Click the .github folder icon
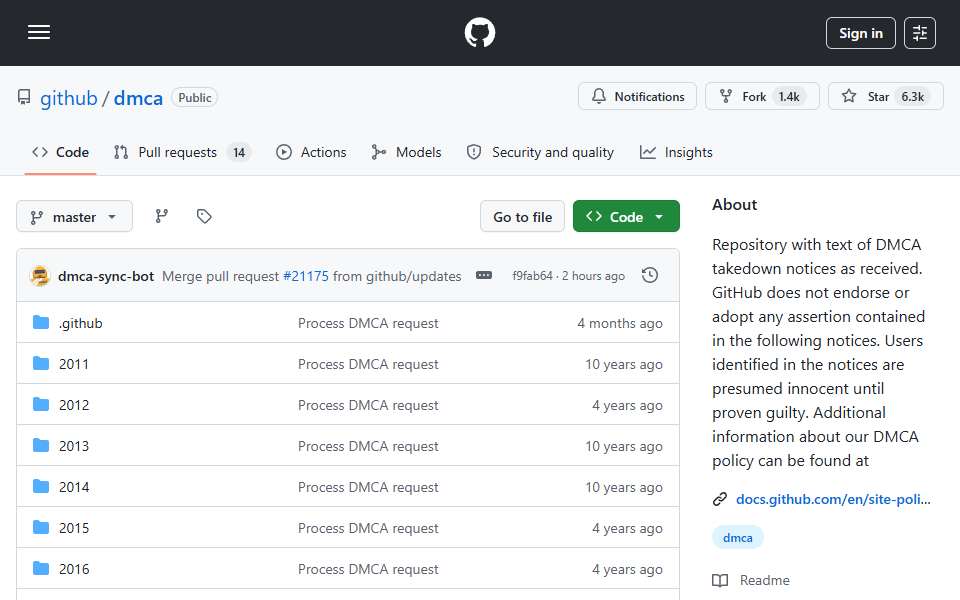 (40, 323)
